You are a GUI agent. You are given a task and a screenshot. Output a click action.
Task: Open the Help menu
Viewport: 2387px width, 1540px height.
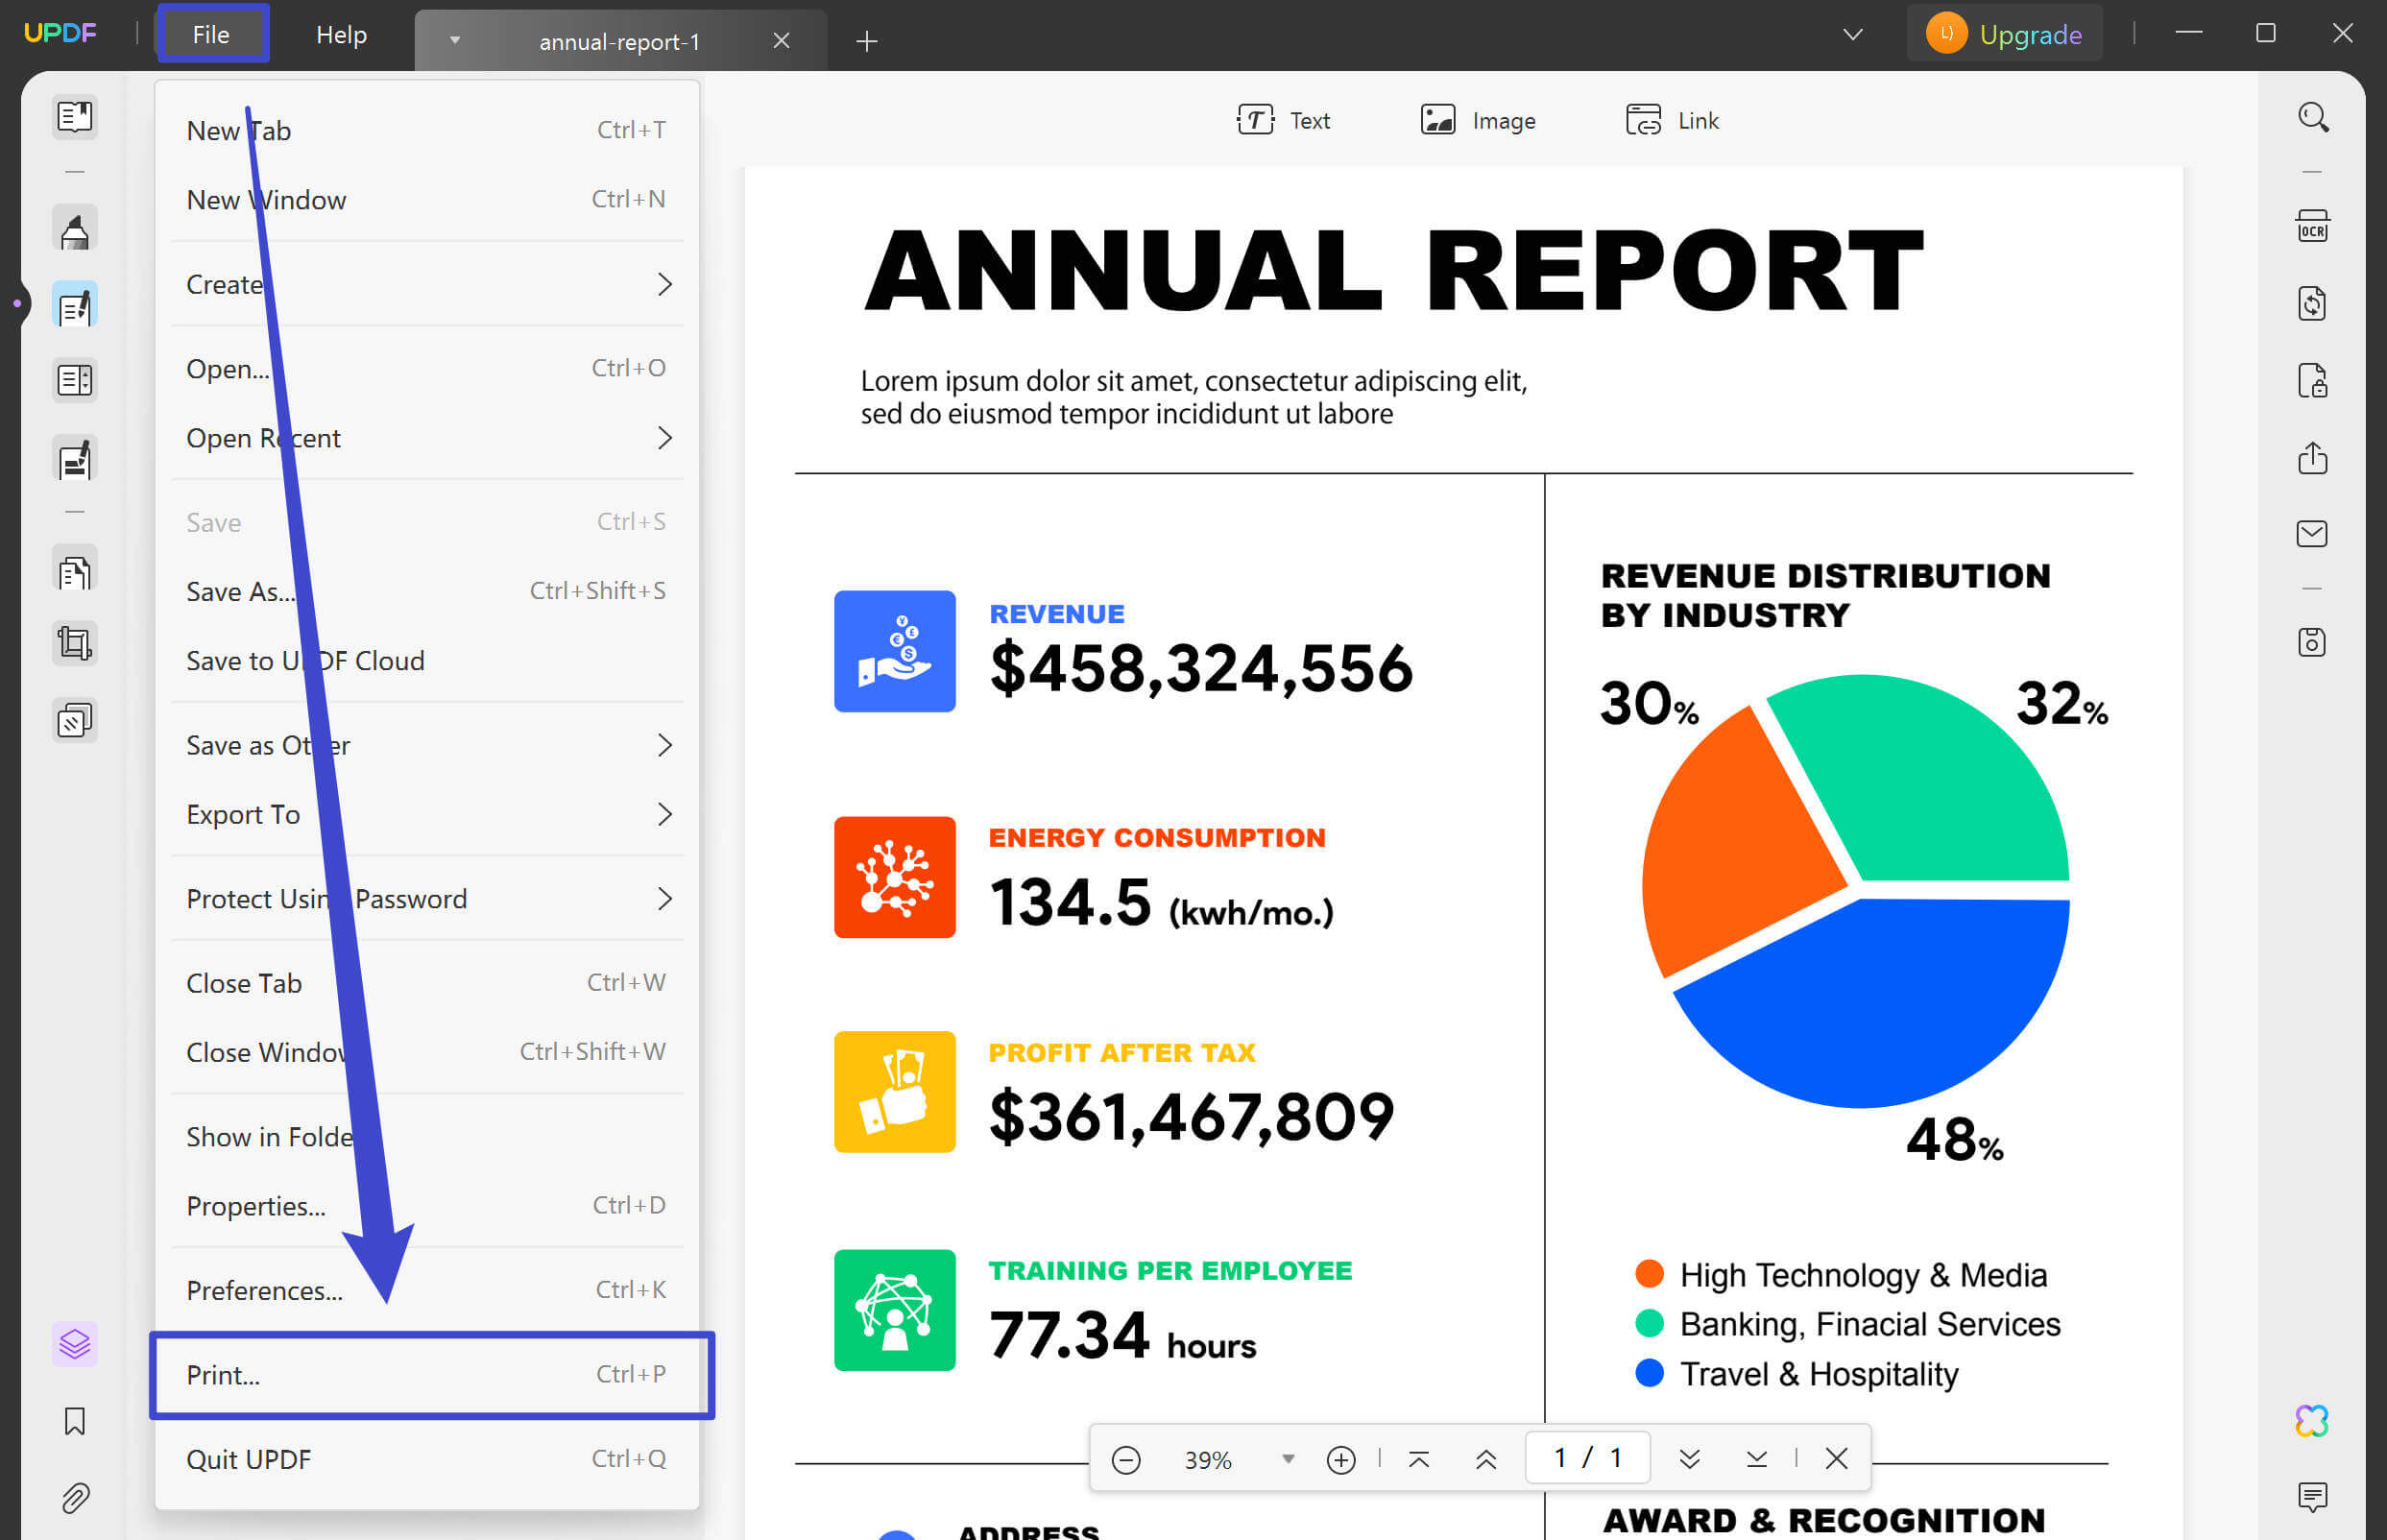341,33
